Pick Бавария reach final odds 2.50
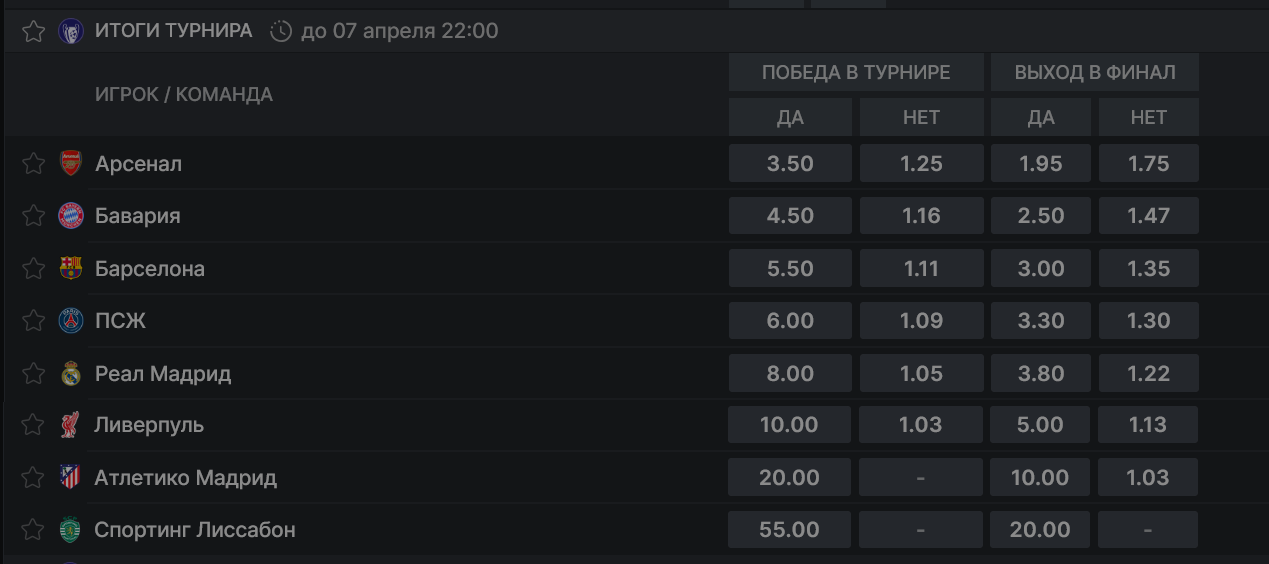 click(x=1041, y=215)
